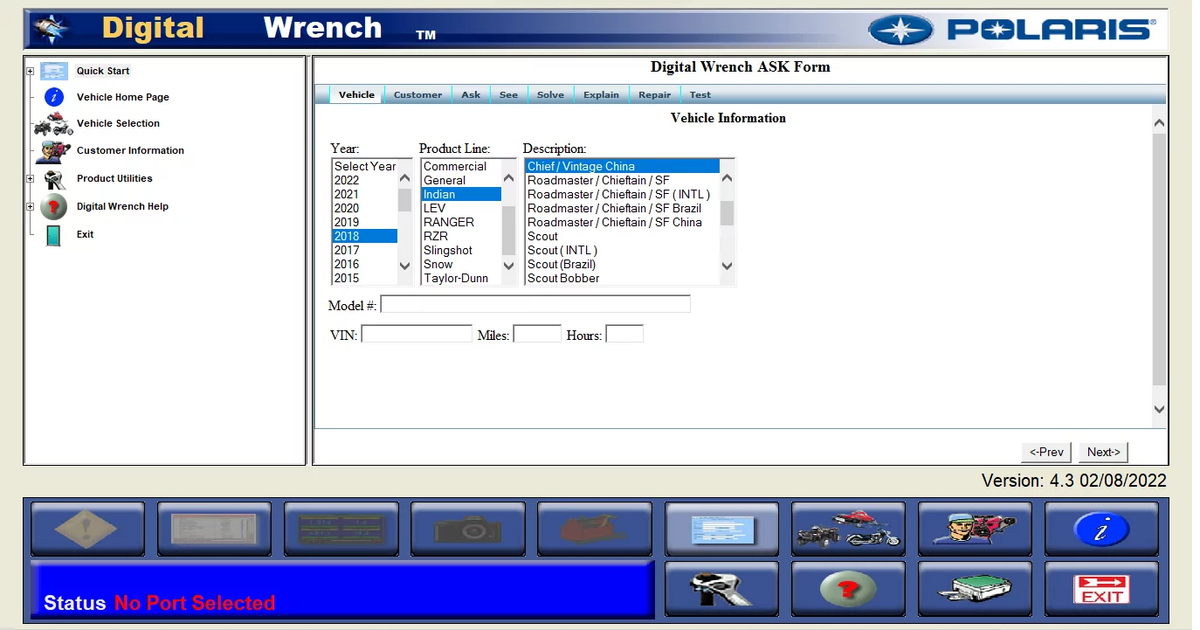Switch to the Customer tab
The width and height of the screenshot is (1200, 630).
(417, 94)
